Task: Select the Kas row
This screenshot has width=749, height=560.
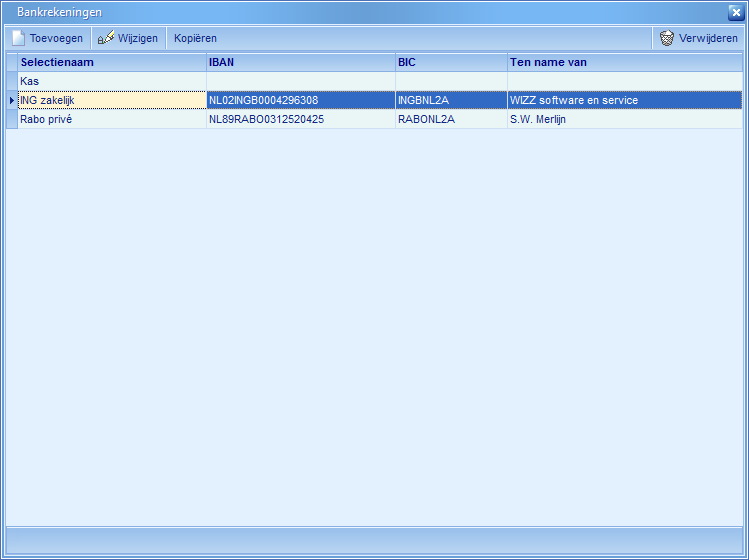Action: pyautogui.click(x=110, y=81)
